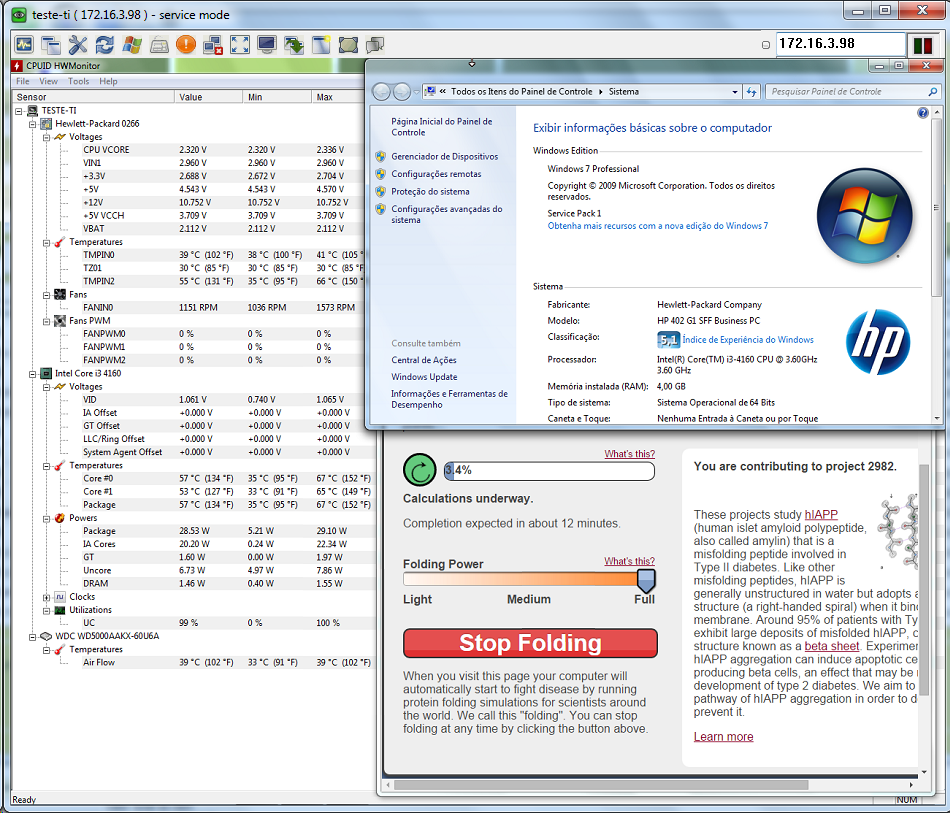Click the 3.4% folding progress bar
950x813 pixels.
coord(550,471)
